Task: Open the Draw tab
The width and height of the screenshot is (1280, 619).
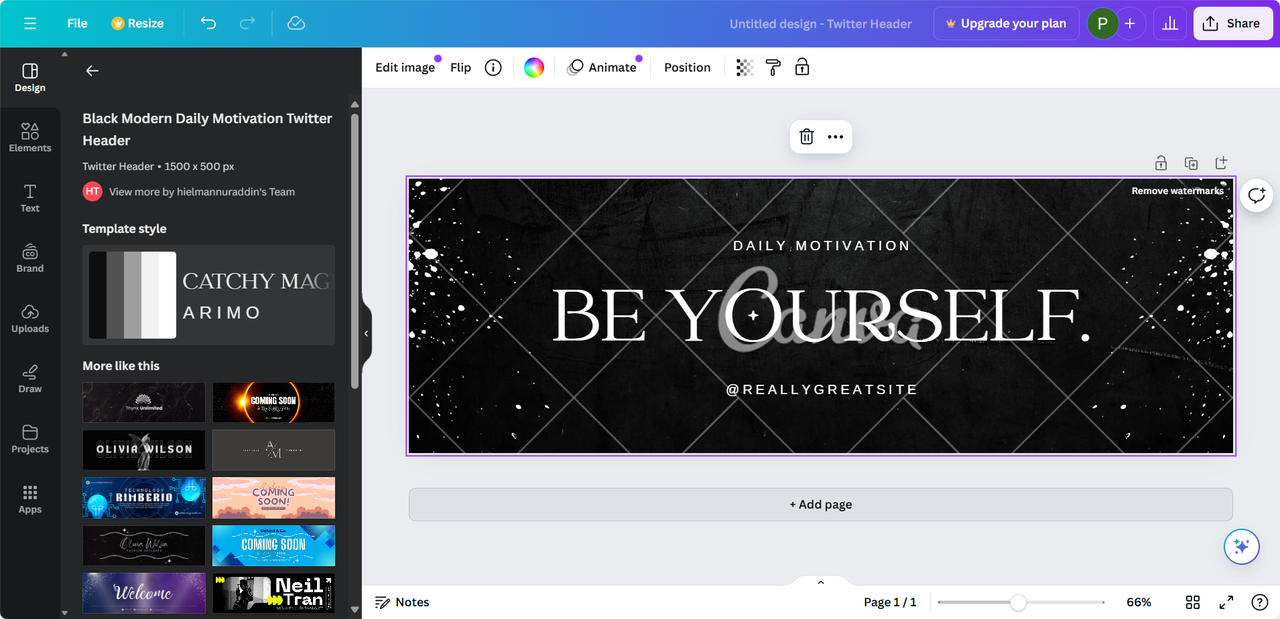Action: (30, 379)
